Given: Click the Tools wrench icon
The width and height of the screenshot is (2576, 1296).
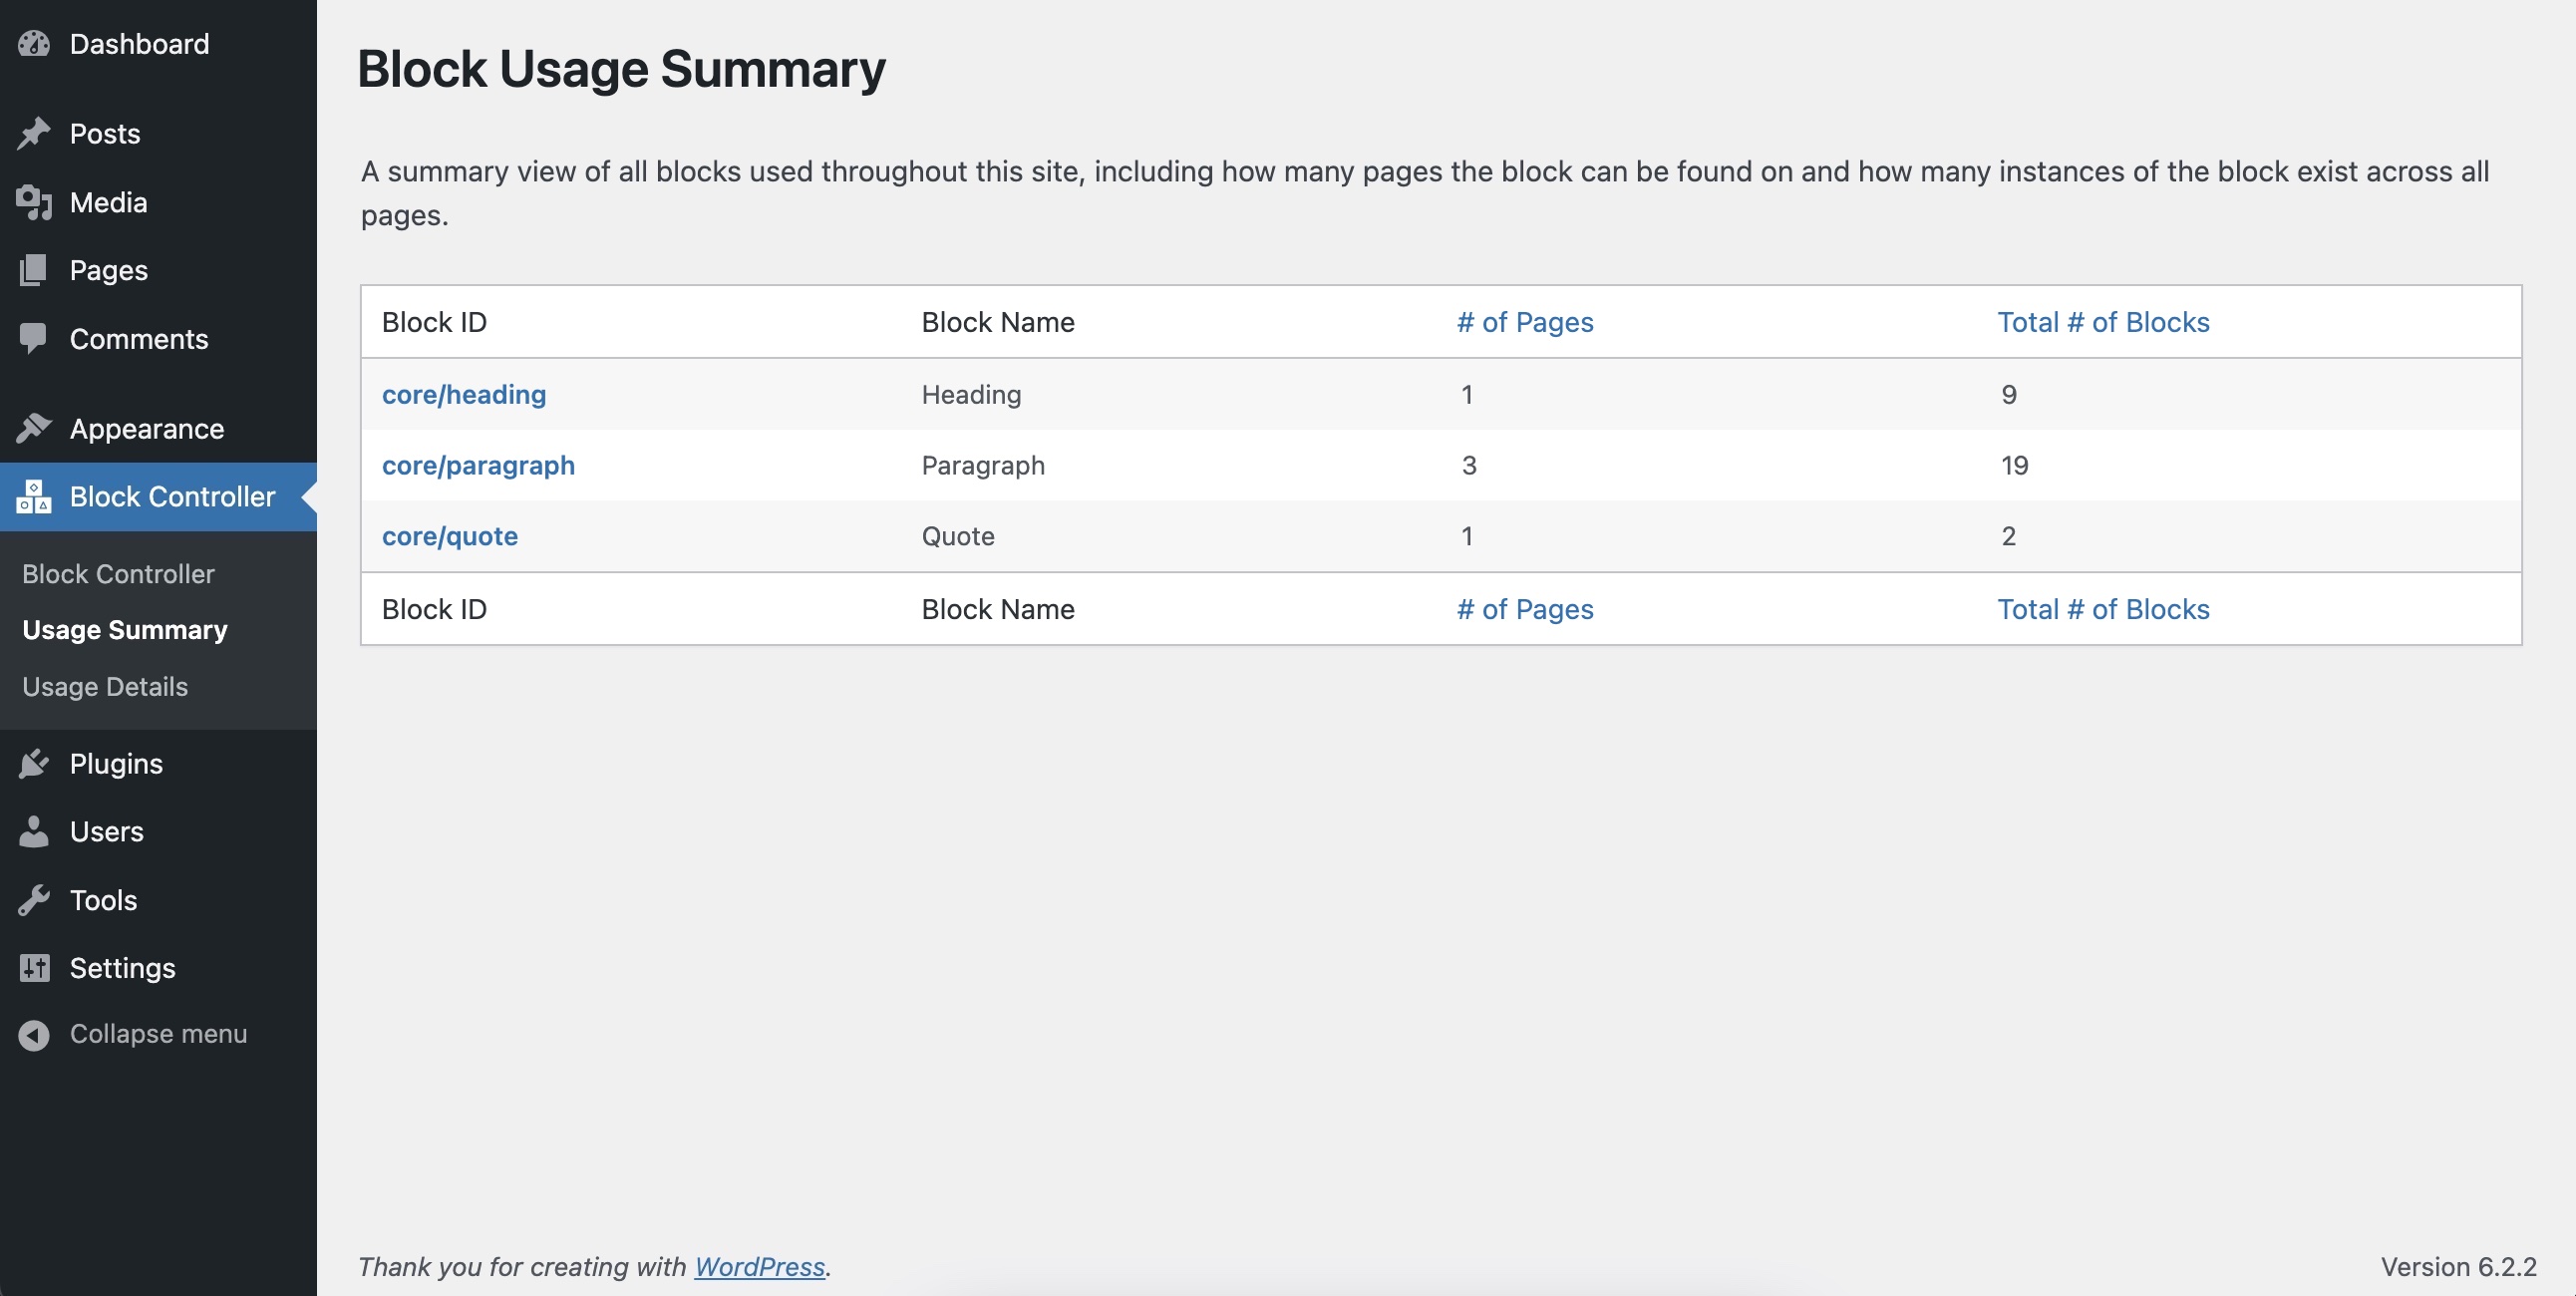Looking at the screenshot, I should pyautogui.click(x=34, y=900).
